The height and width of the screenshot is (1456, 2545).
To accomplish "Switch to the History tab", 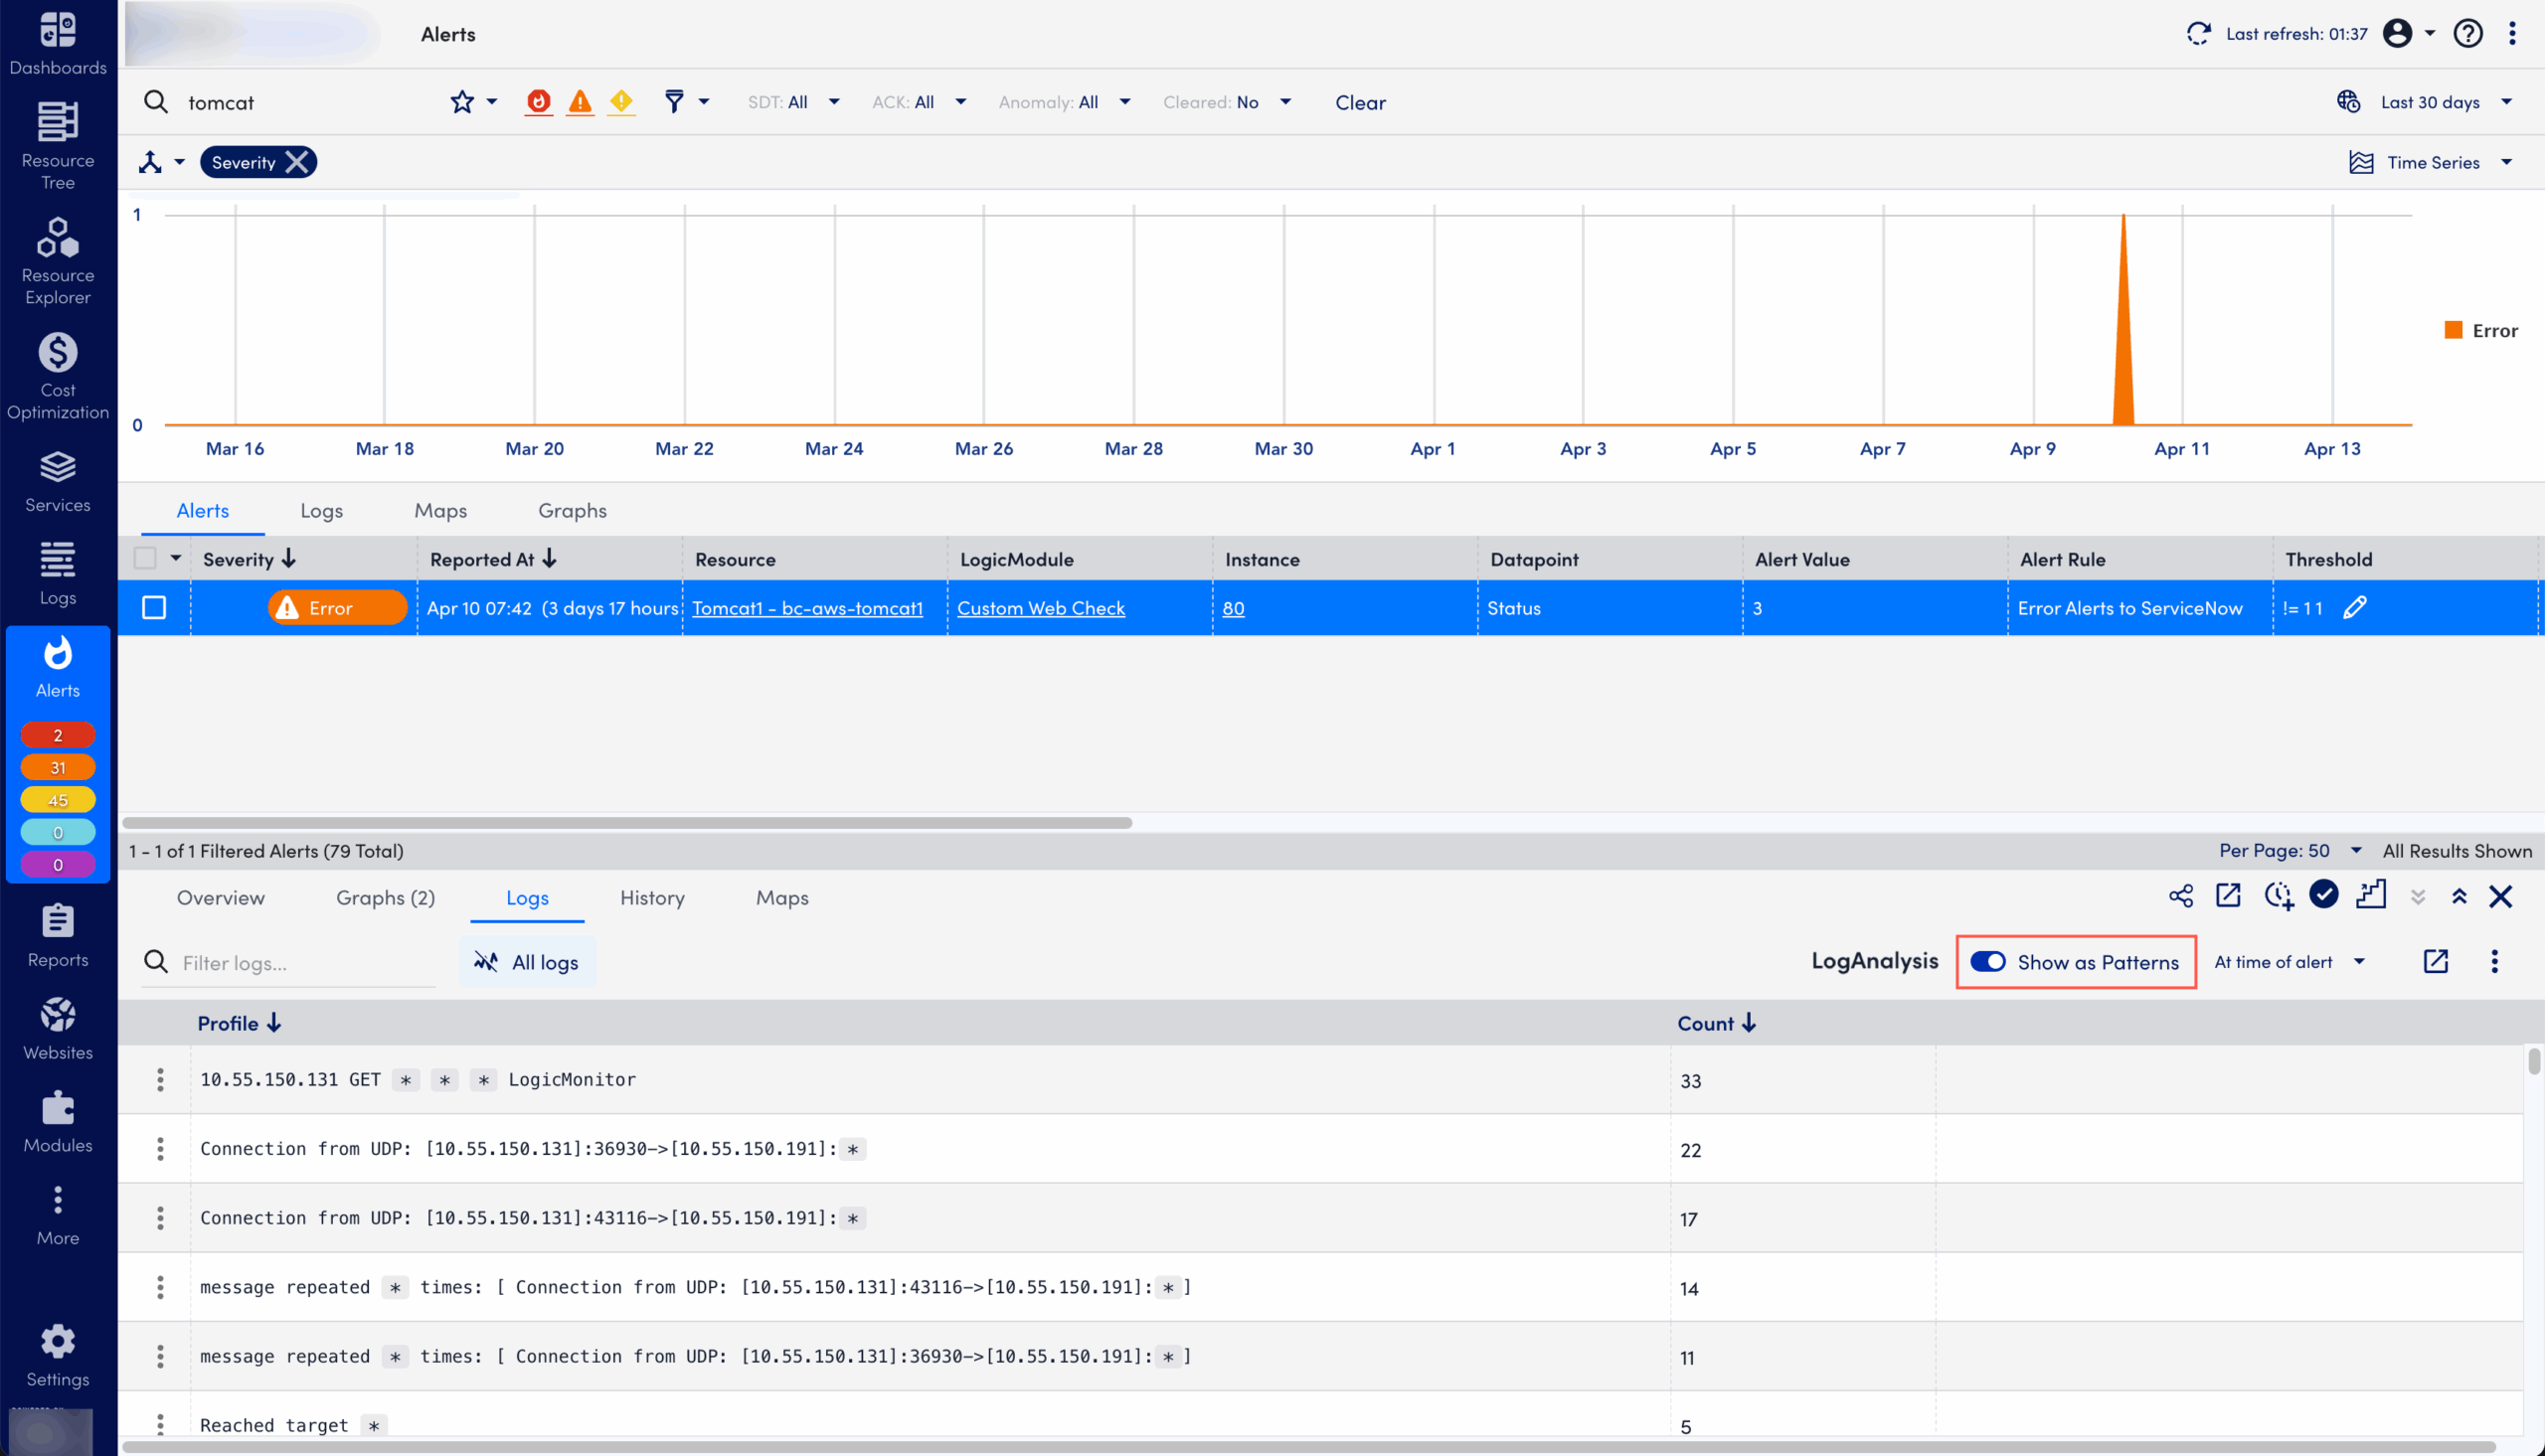I will click(651, 897).
